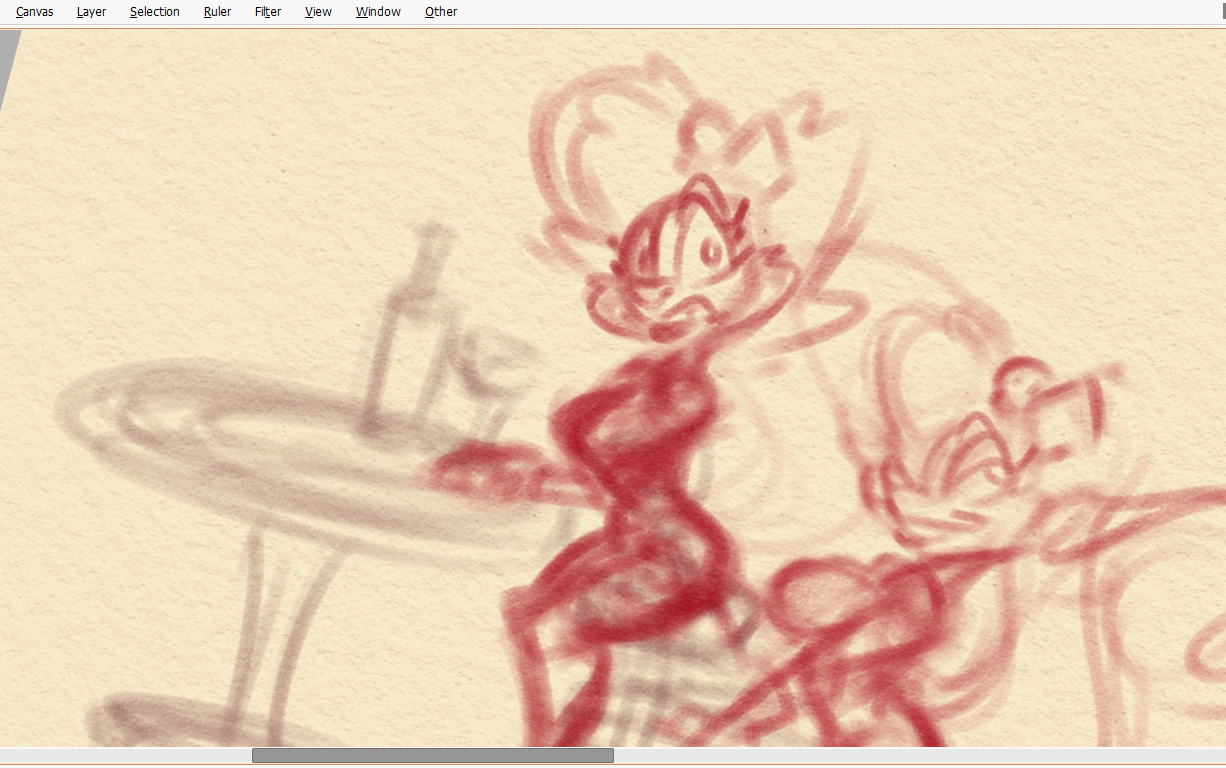Screen dimensions: 1226x768
Task: Open the Selection menu
Action: [155, 12]
